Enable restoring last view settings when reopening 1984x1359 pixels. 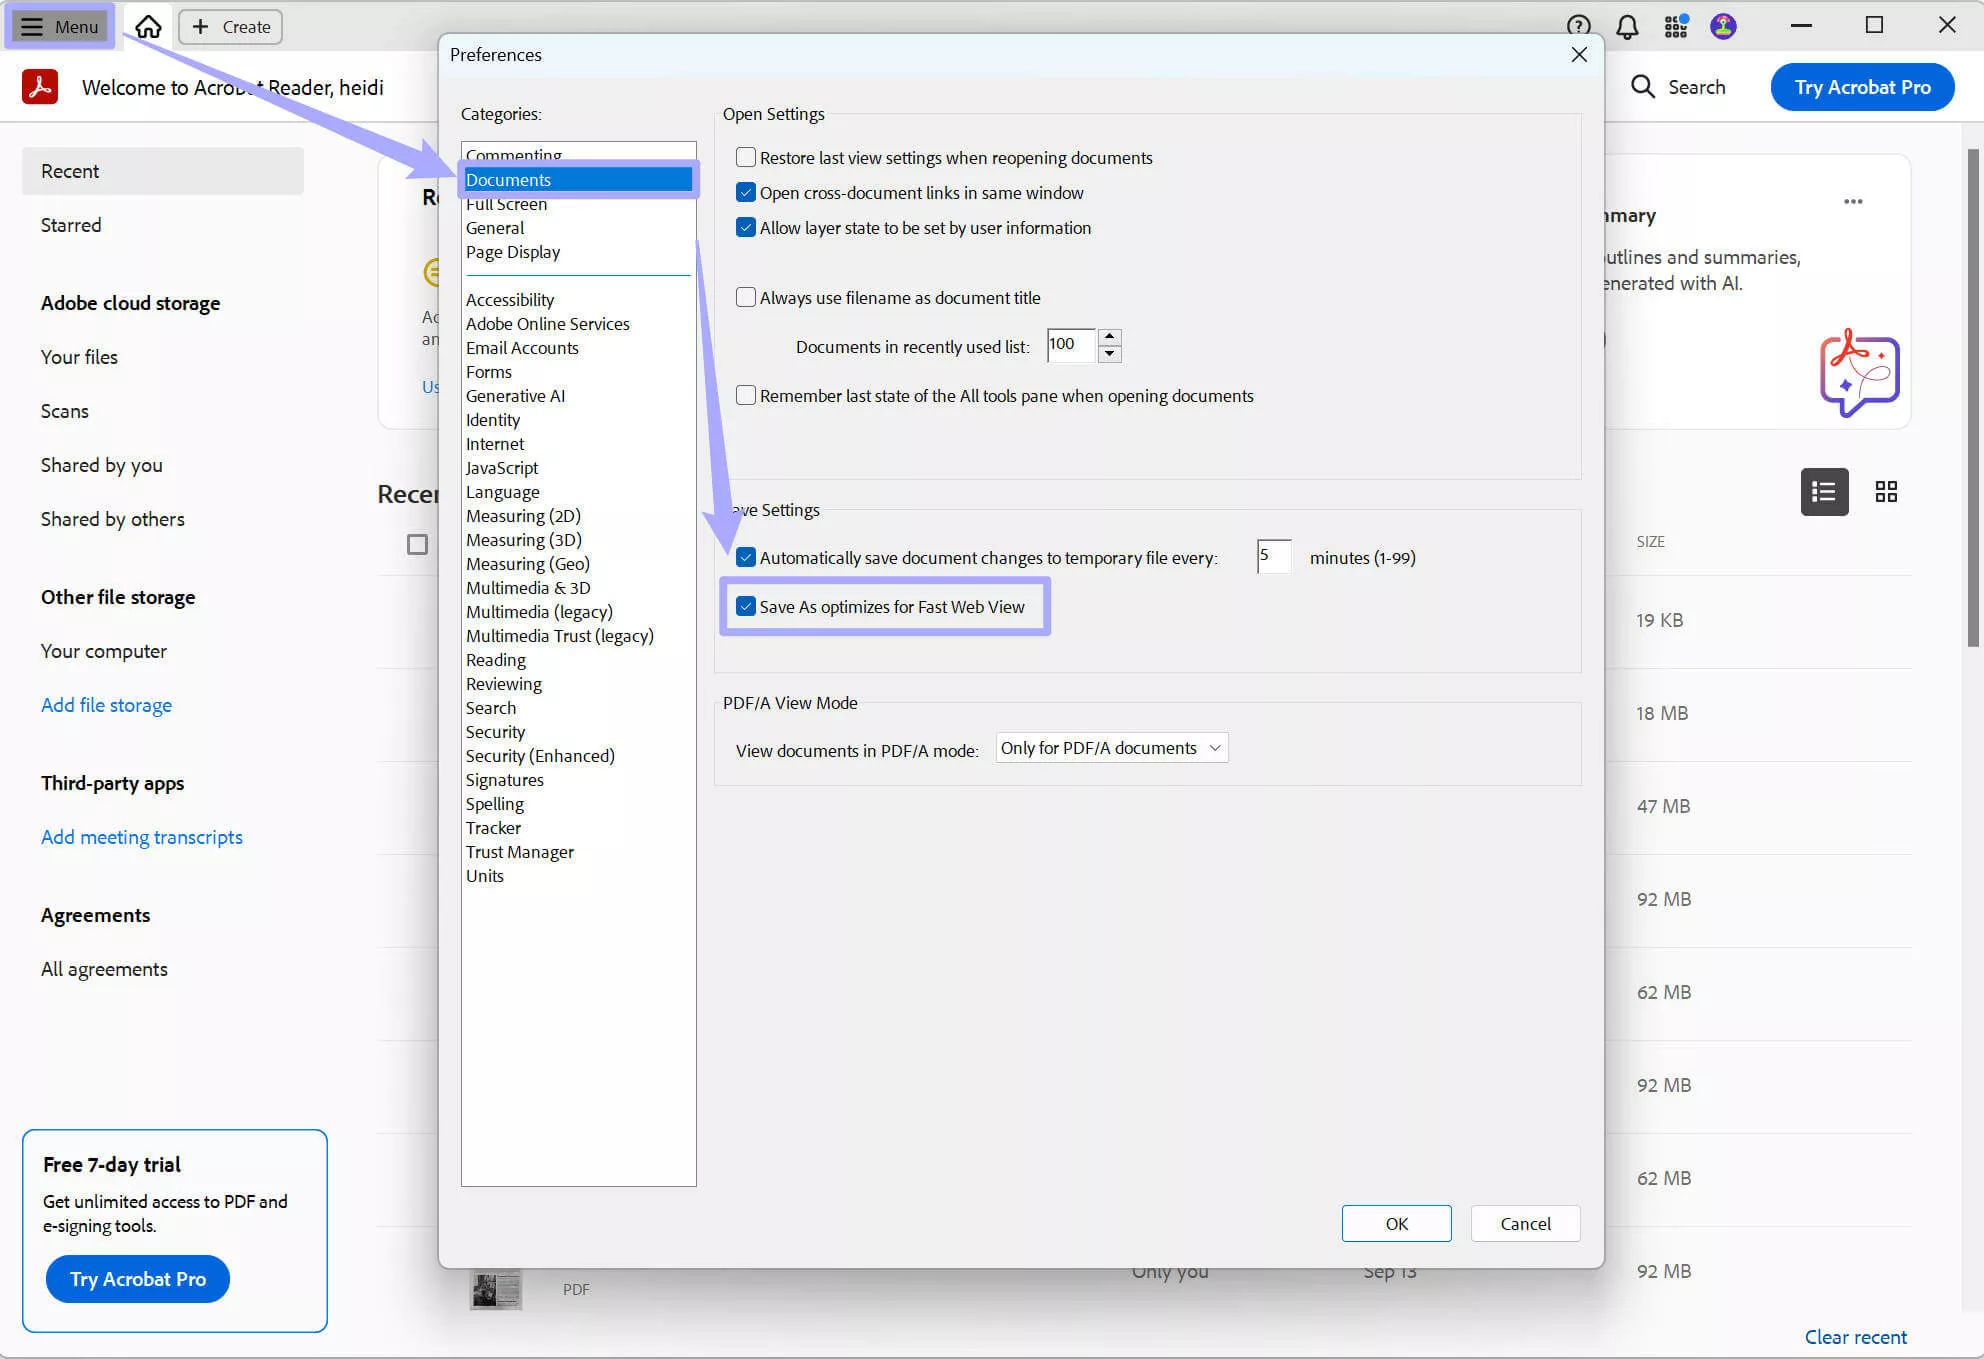tap(745, 157)
